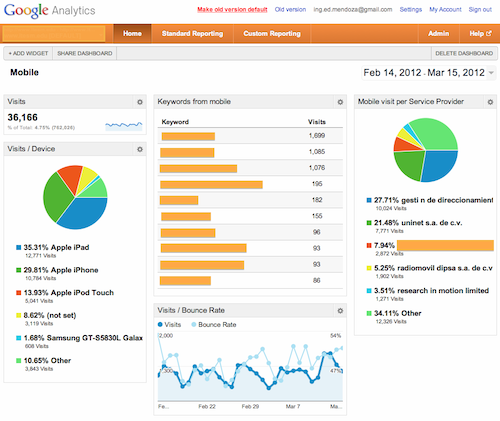
Task: Open settings gear of Visits / Bounce Rate widget
Action: (340, 311)
